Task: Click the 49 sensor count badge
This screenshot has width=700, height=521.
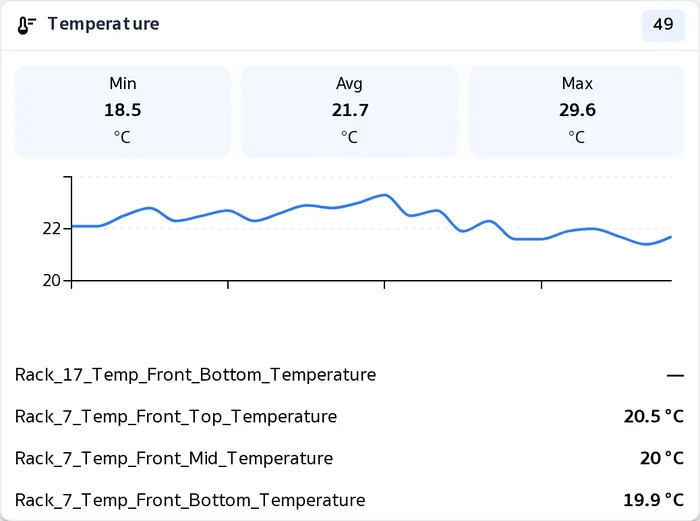Action: click(x=663, y=25)
